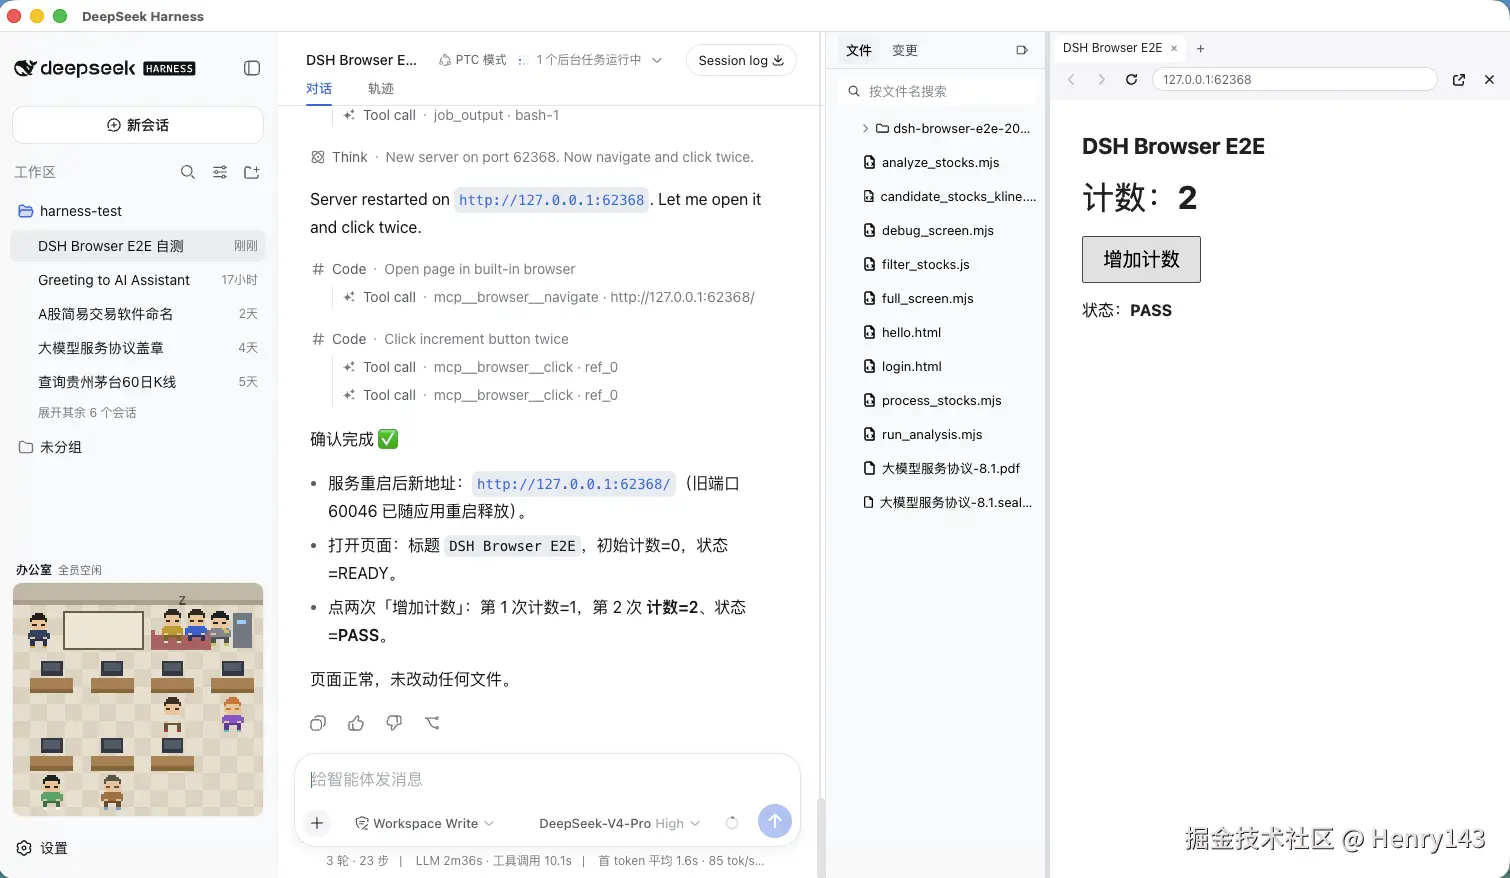This screenshot has height=878, width=1510.
Task: Open the 查询贵州茅台60日K线 conversation
Action: point(138,382)
